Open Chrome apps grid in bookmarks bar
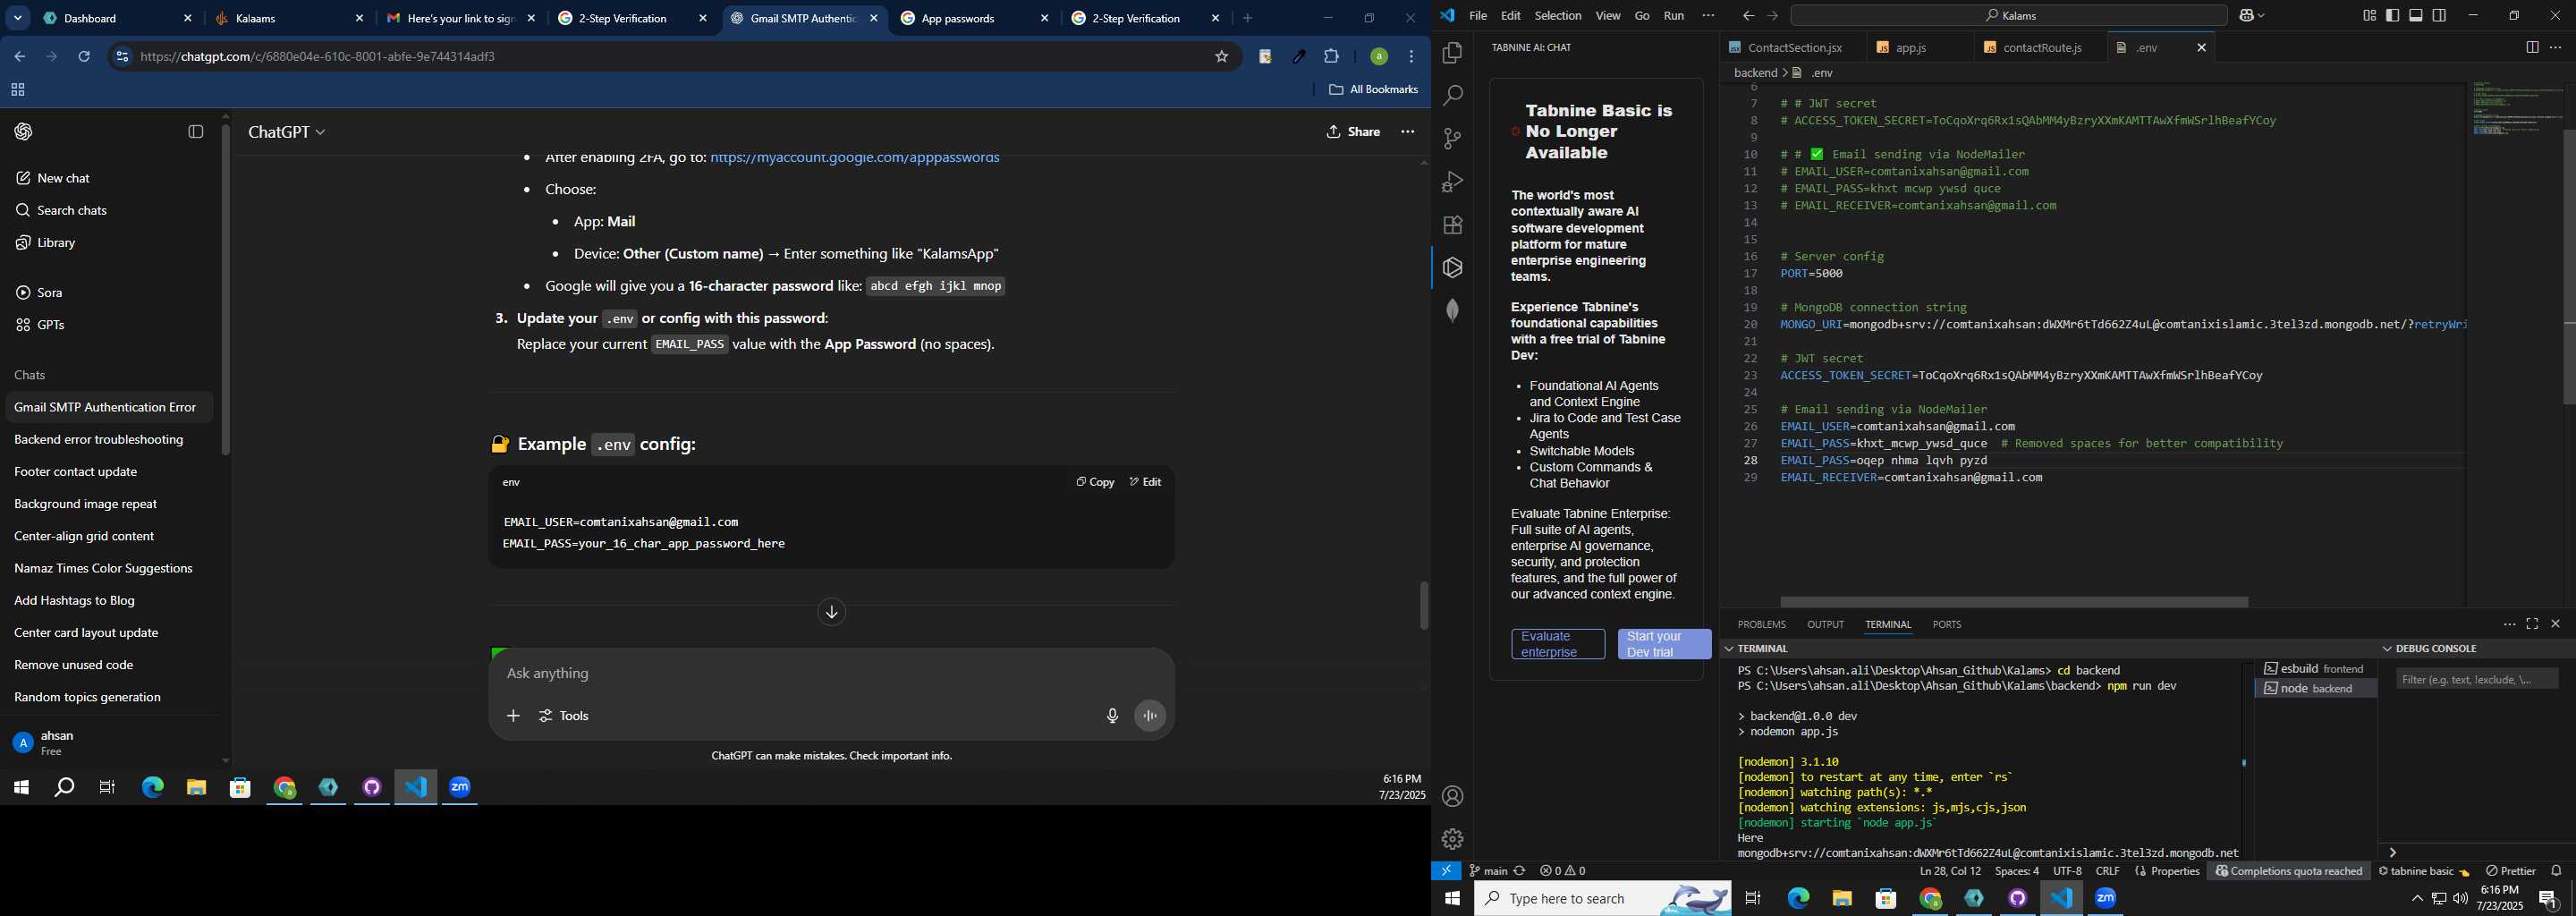The height and width of the screenshot is (916, 2576). [x=17, y=90]
